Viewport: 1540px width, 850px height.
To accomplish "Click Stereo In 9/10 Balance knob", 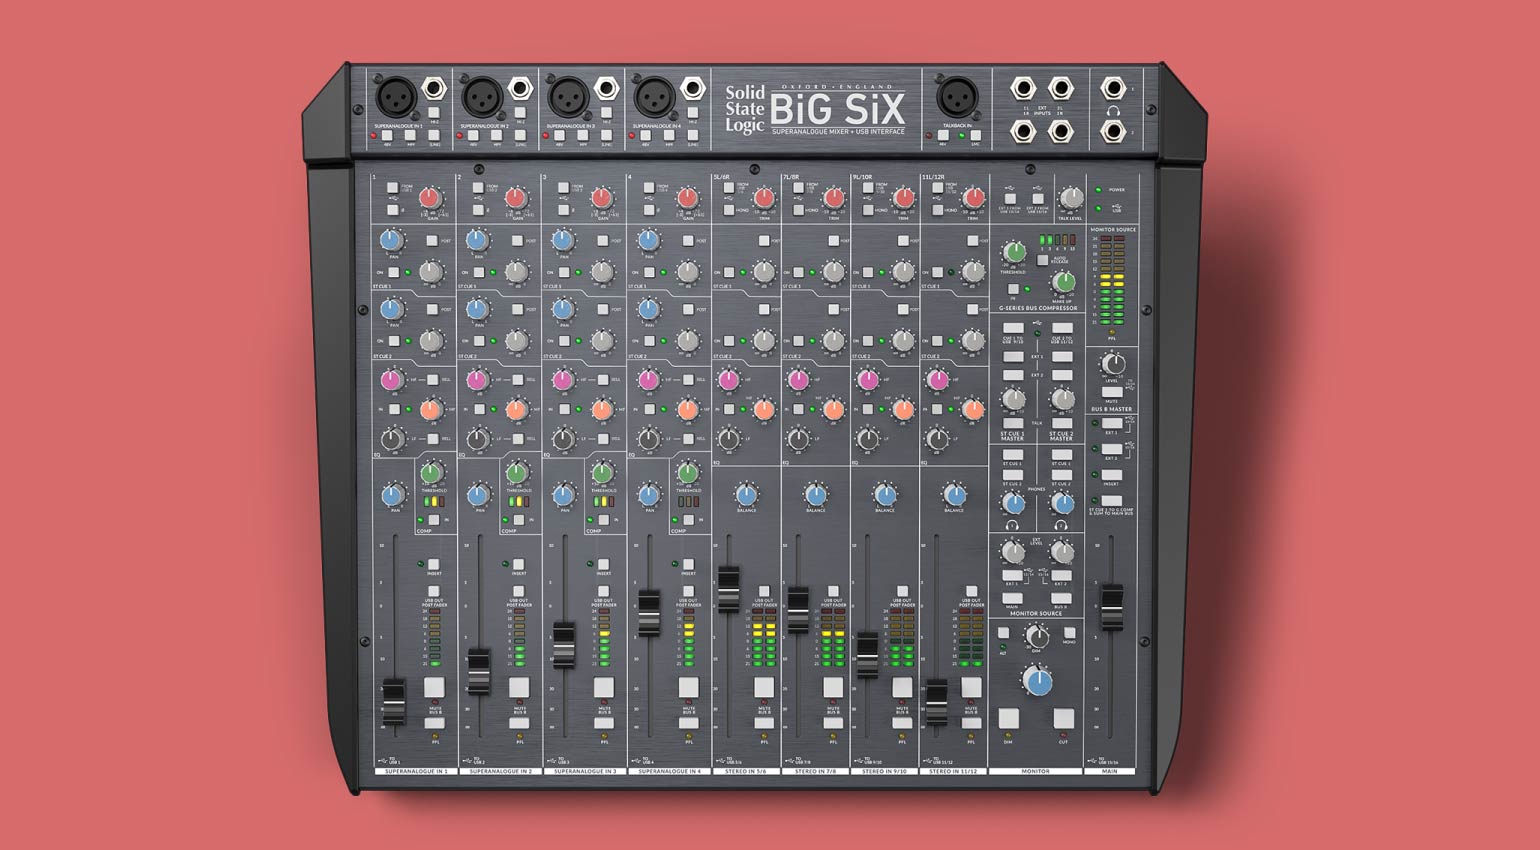I will pos(885,493).
